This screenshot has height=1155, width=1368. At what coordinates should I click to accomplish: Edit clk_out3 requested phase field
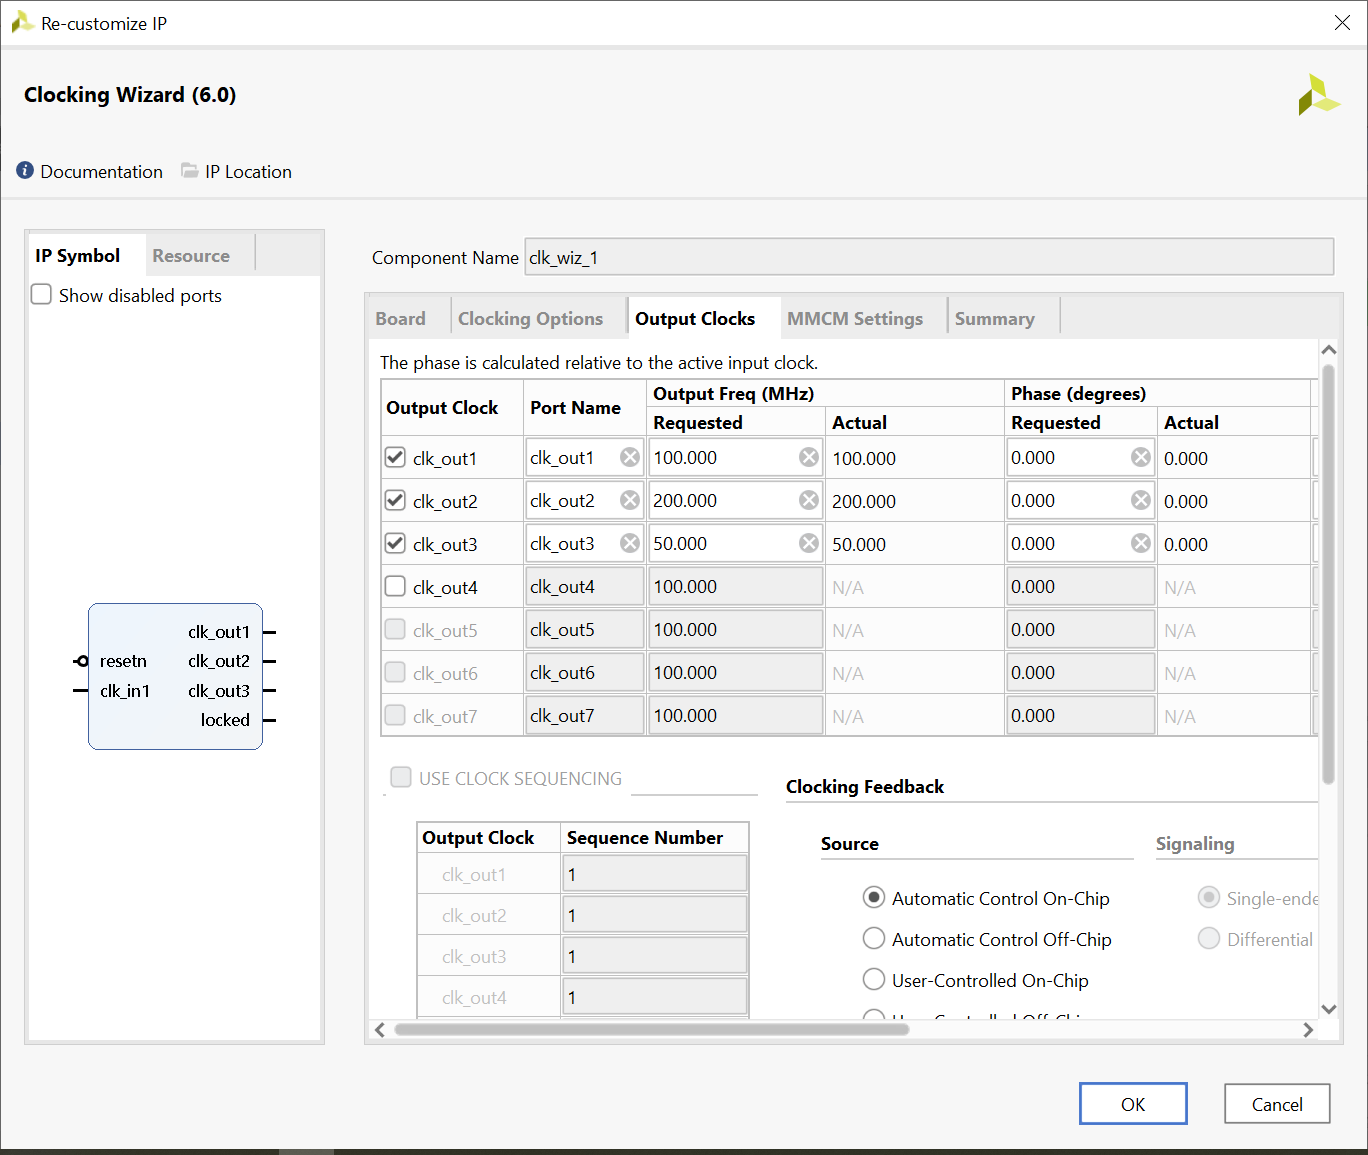tap(1080, 543)
